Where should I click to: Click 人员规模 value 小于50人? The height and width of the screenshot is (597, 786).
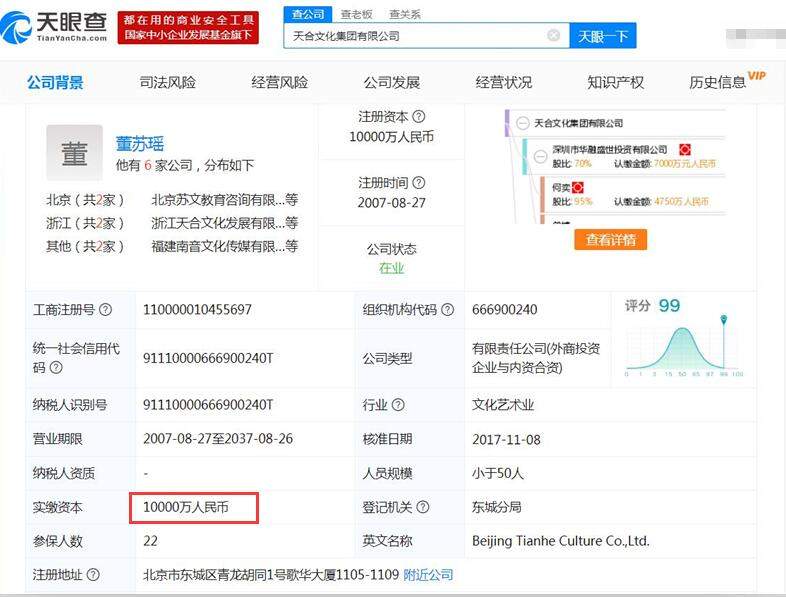tap(497, 473)
